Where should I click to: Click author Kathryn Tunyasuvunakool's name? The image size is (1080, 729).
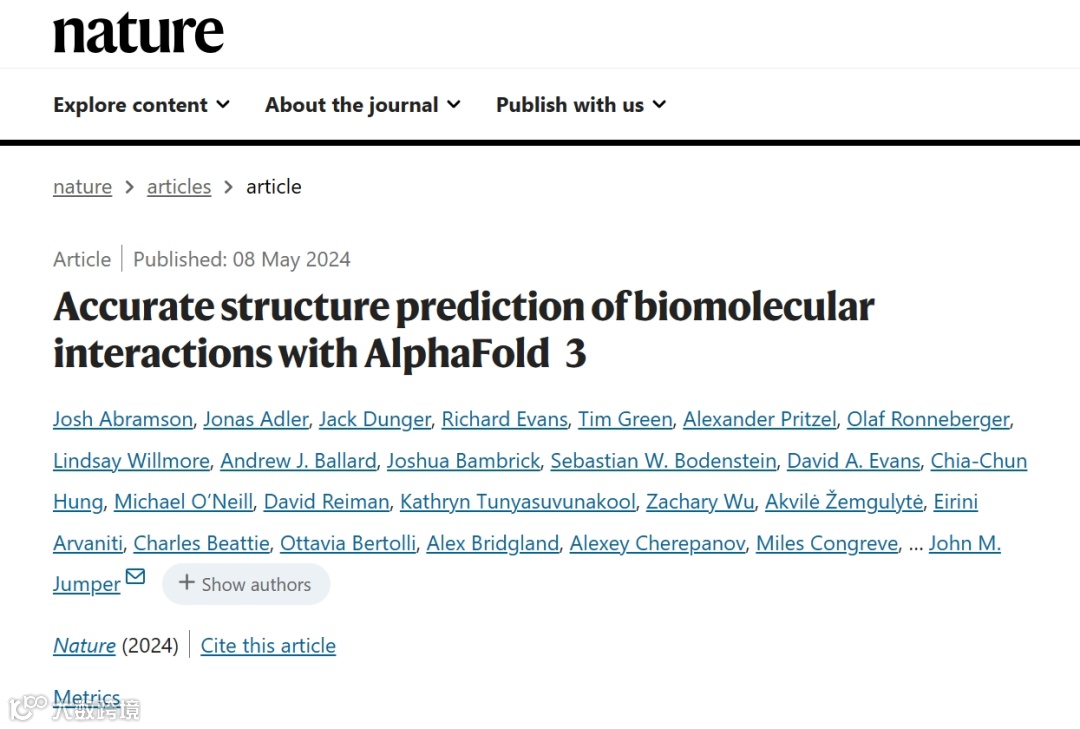pyautogui.click(x=517, y=502)
